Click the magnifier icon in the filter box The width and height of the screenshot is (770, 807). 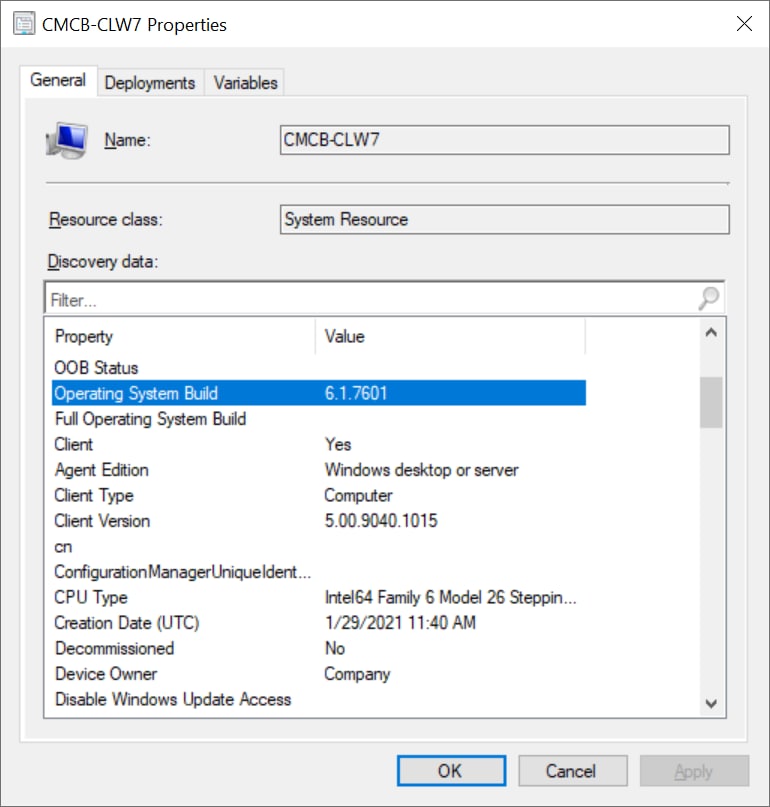coord(708,299)
